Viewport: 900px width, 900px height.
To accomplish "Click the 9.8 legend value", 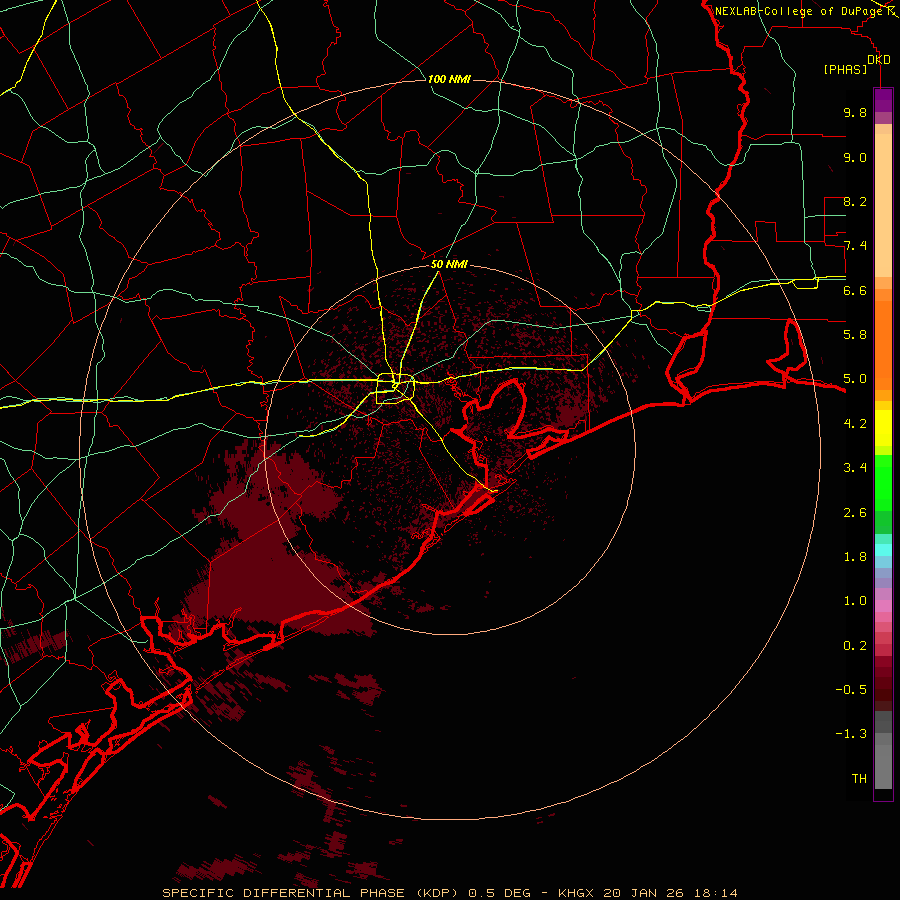I will (x=855, y=112).
